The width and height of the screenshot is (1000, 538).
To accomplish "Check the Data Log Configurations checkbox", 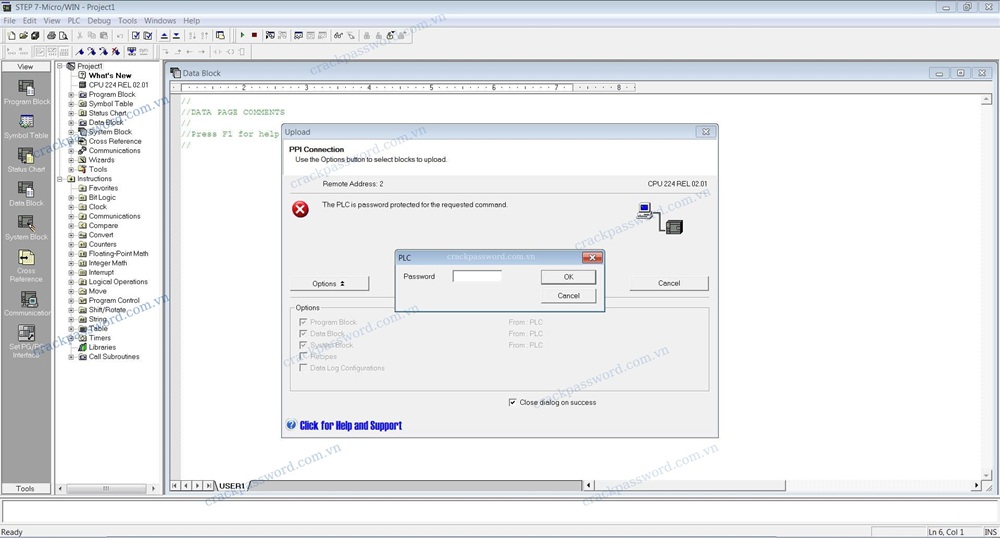I will [304, 368].
